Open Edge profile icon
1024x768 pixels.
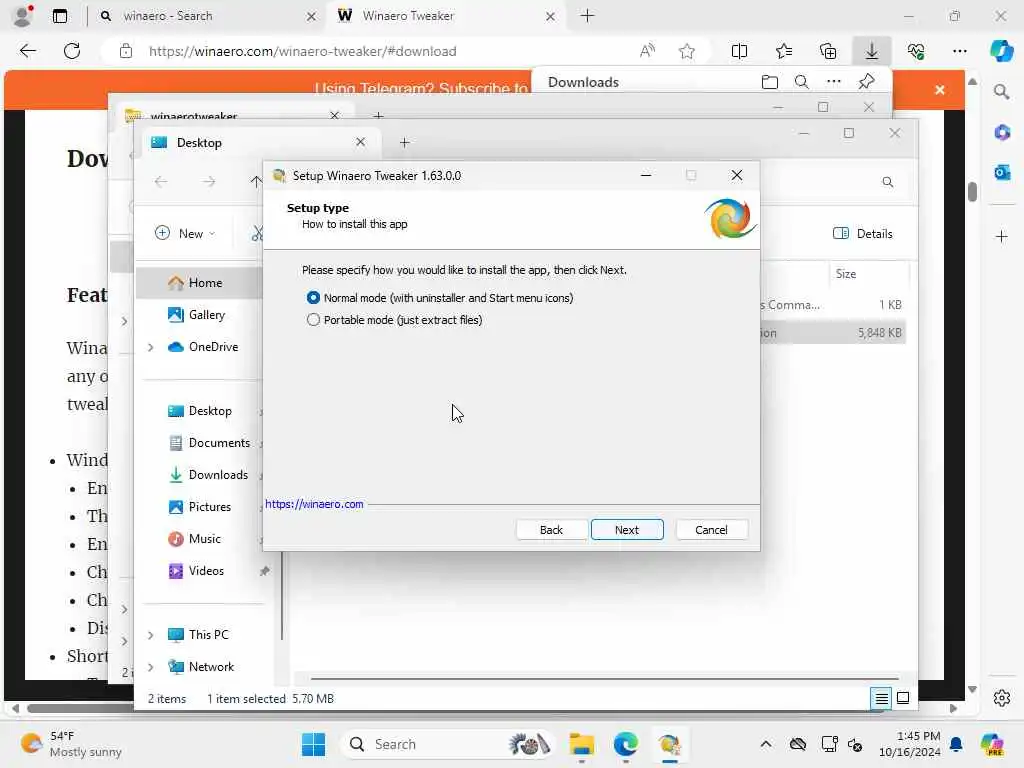[x=23, y=16]
